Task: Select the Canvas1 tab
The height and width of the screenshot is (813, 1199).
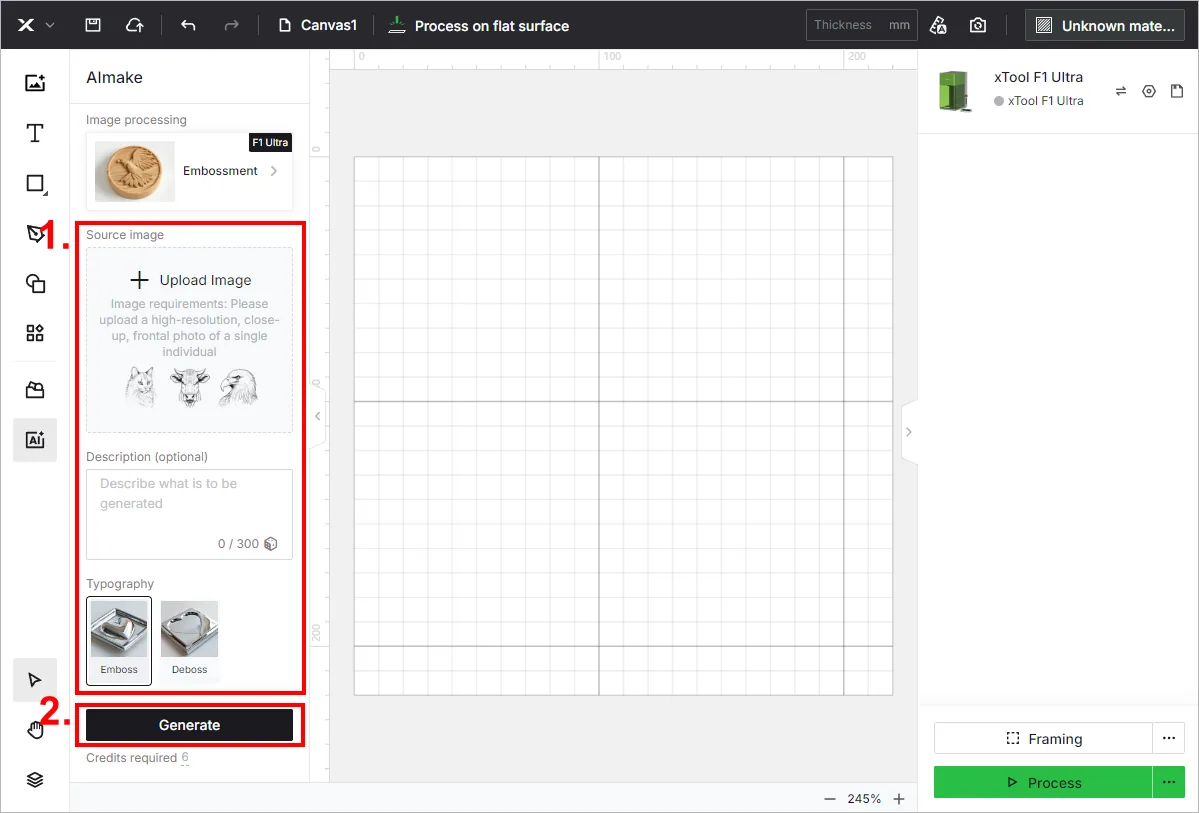Action: [x=317, y=25]
